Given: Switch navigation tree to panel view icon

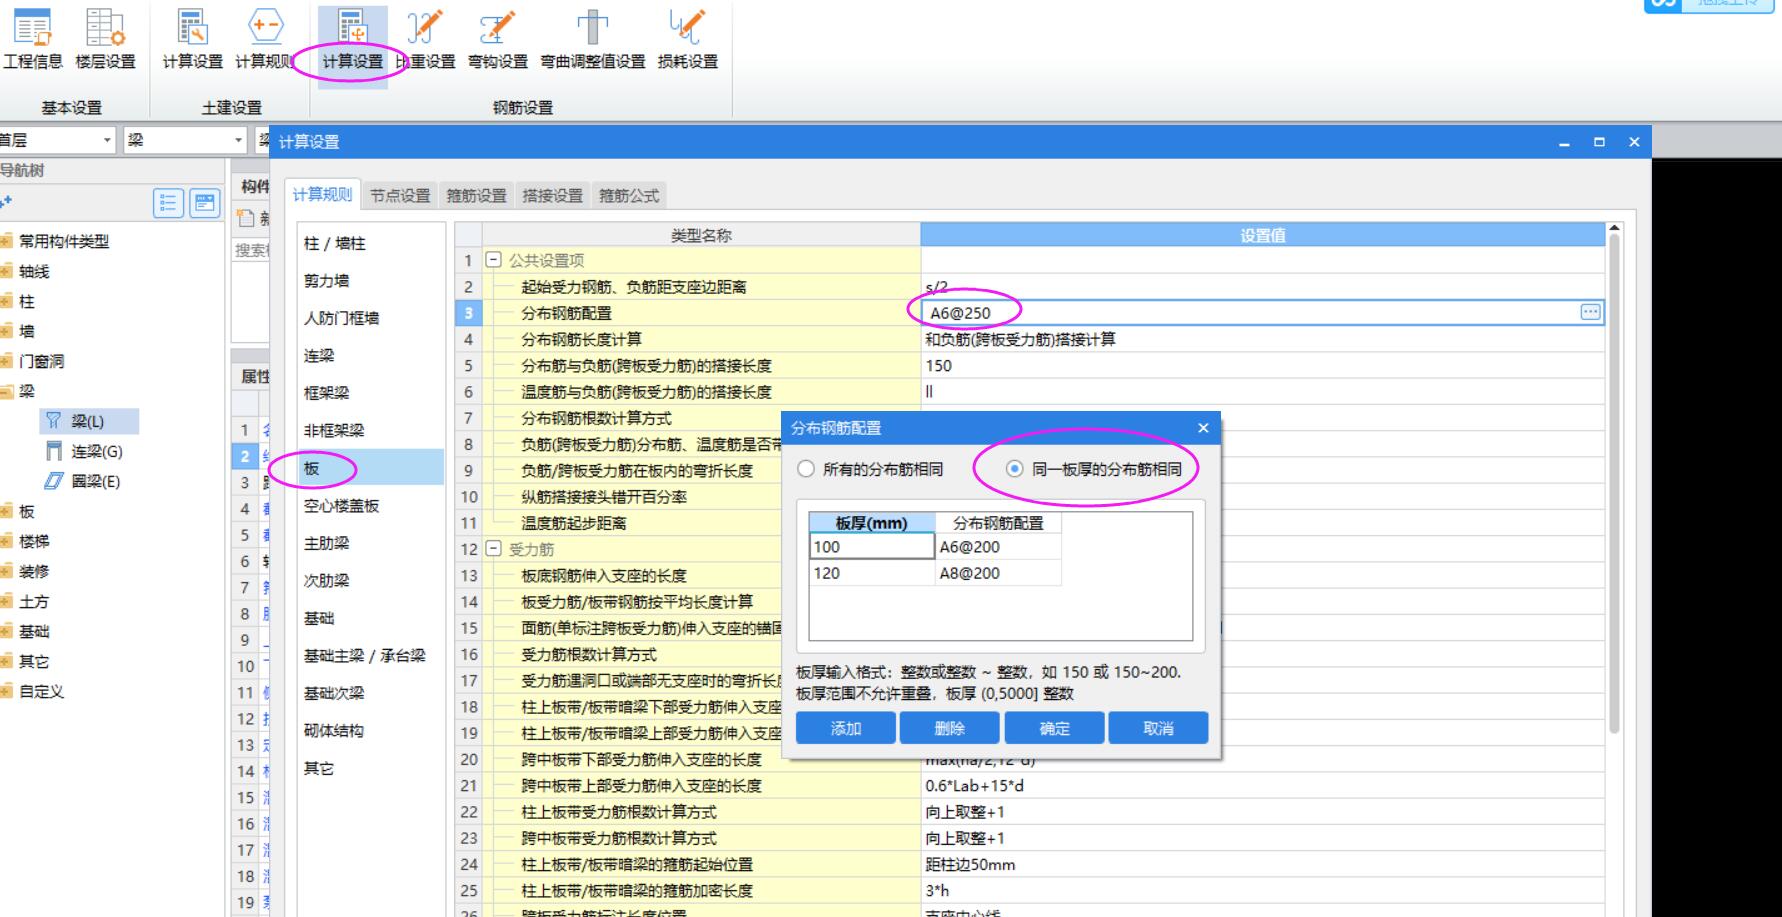Looking at the screenshot, I should [x=205, y=203].
